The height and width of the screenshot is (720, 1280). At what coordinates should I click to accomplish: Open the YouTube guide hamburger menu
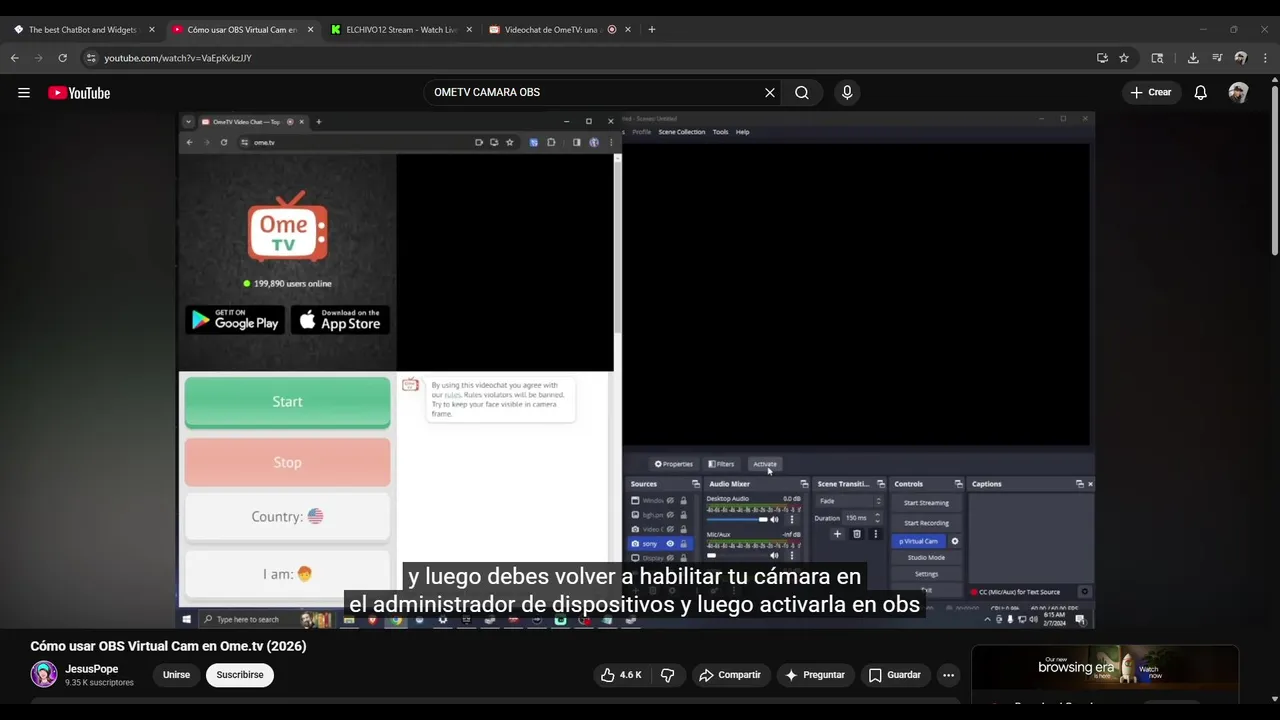click(23, 93)
